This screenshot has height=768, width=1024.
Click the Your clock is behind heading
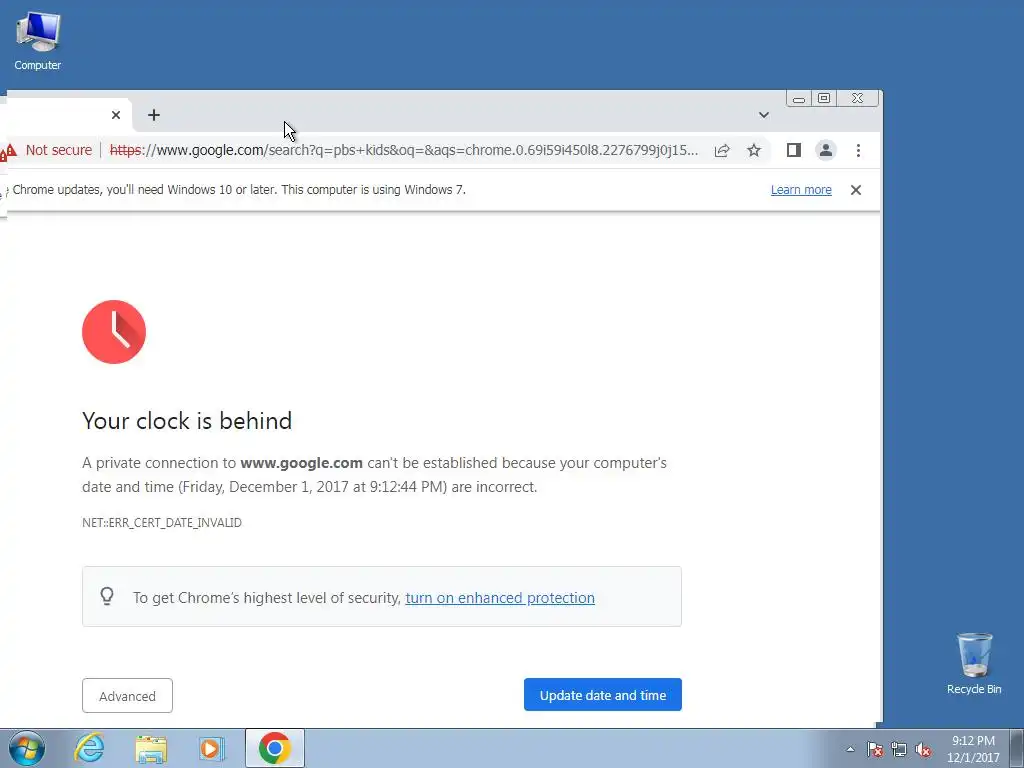[x=187, y=421]
